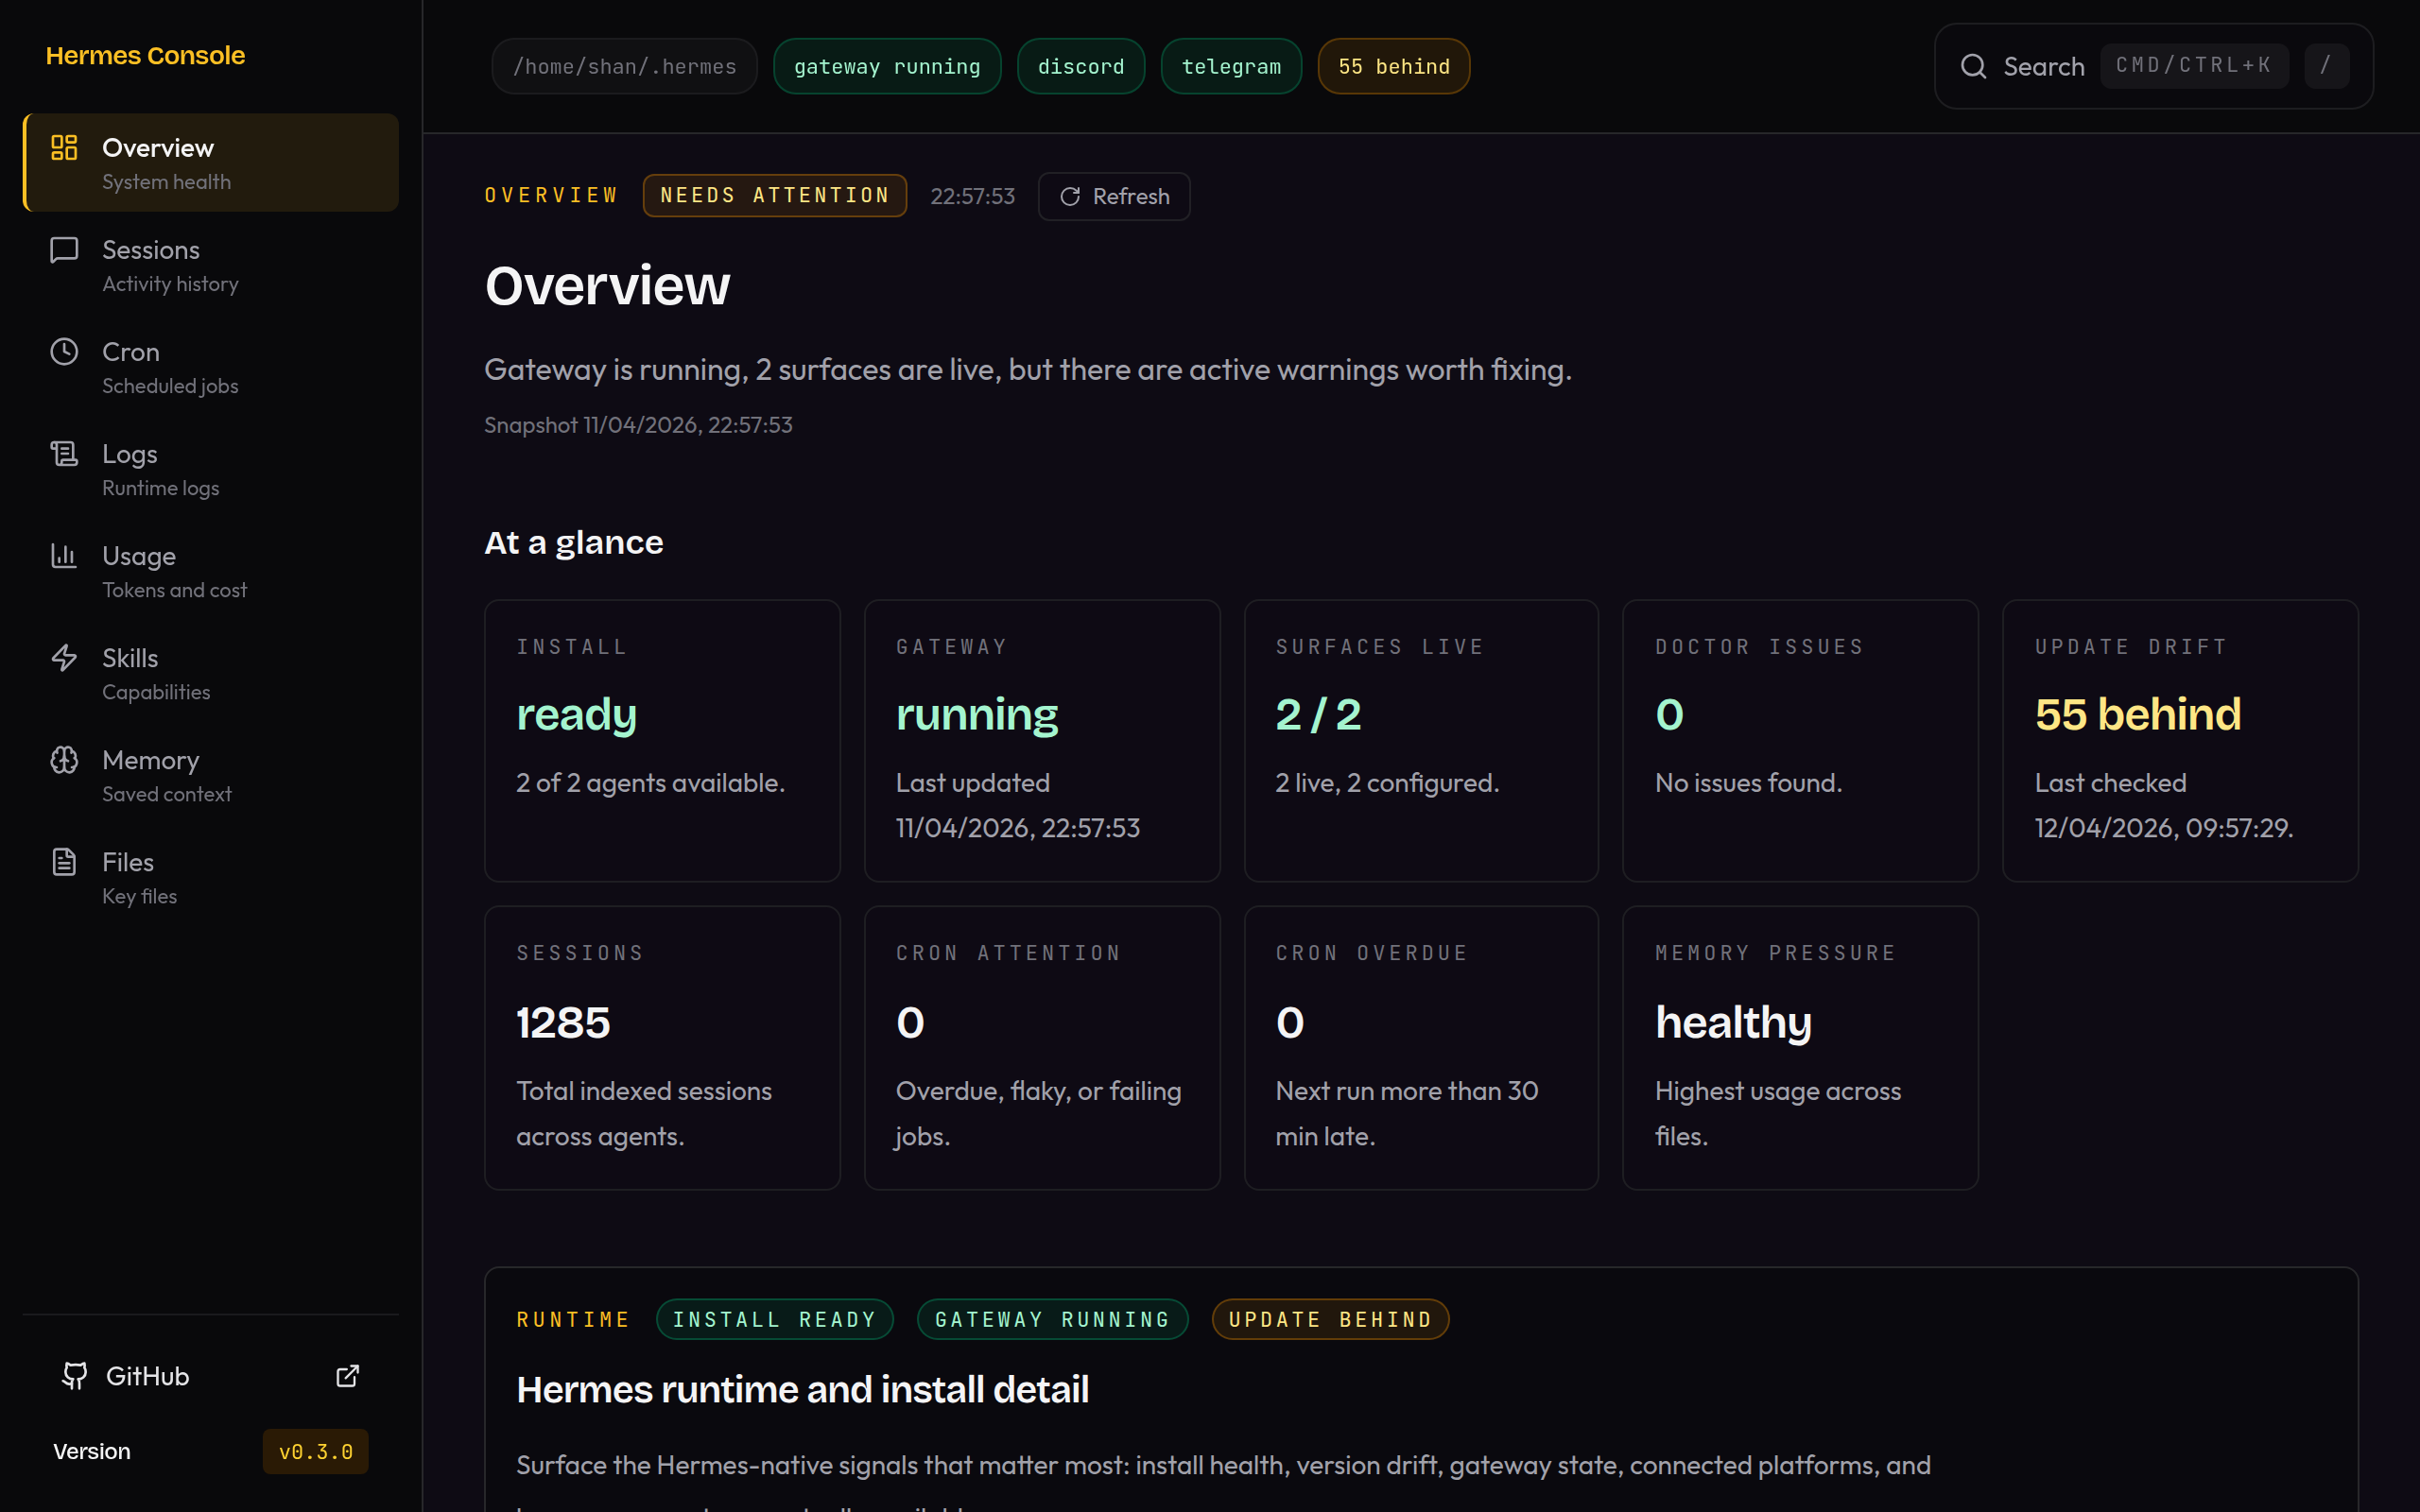Toggle the telegram platform chip

(1230, 65)
